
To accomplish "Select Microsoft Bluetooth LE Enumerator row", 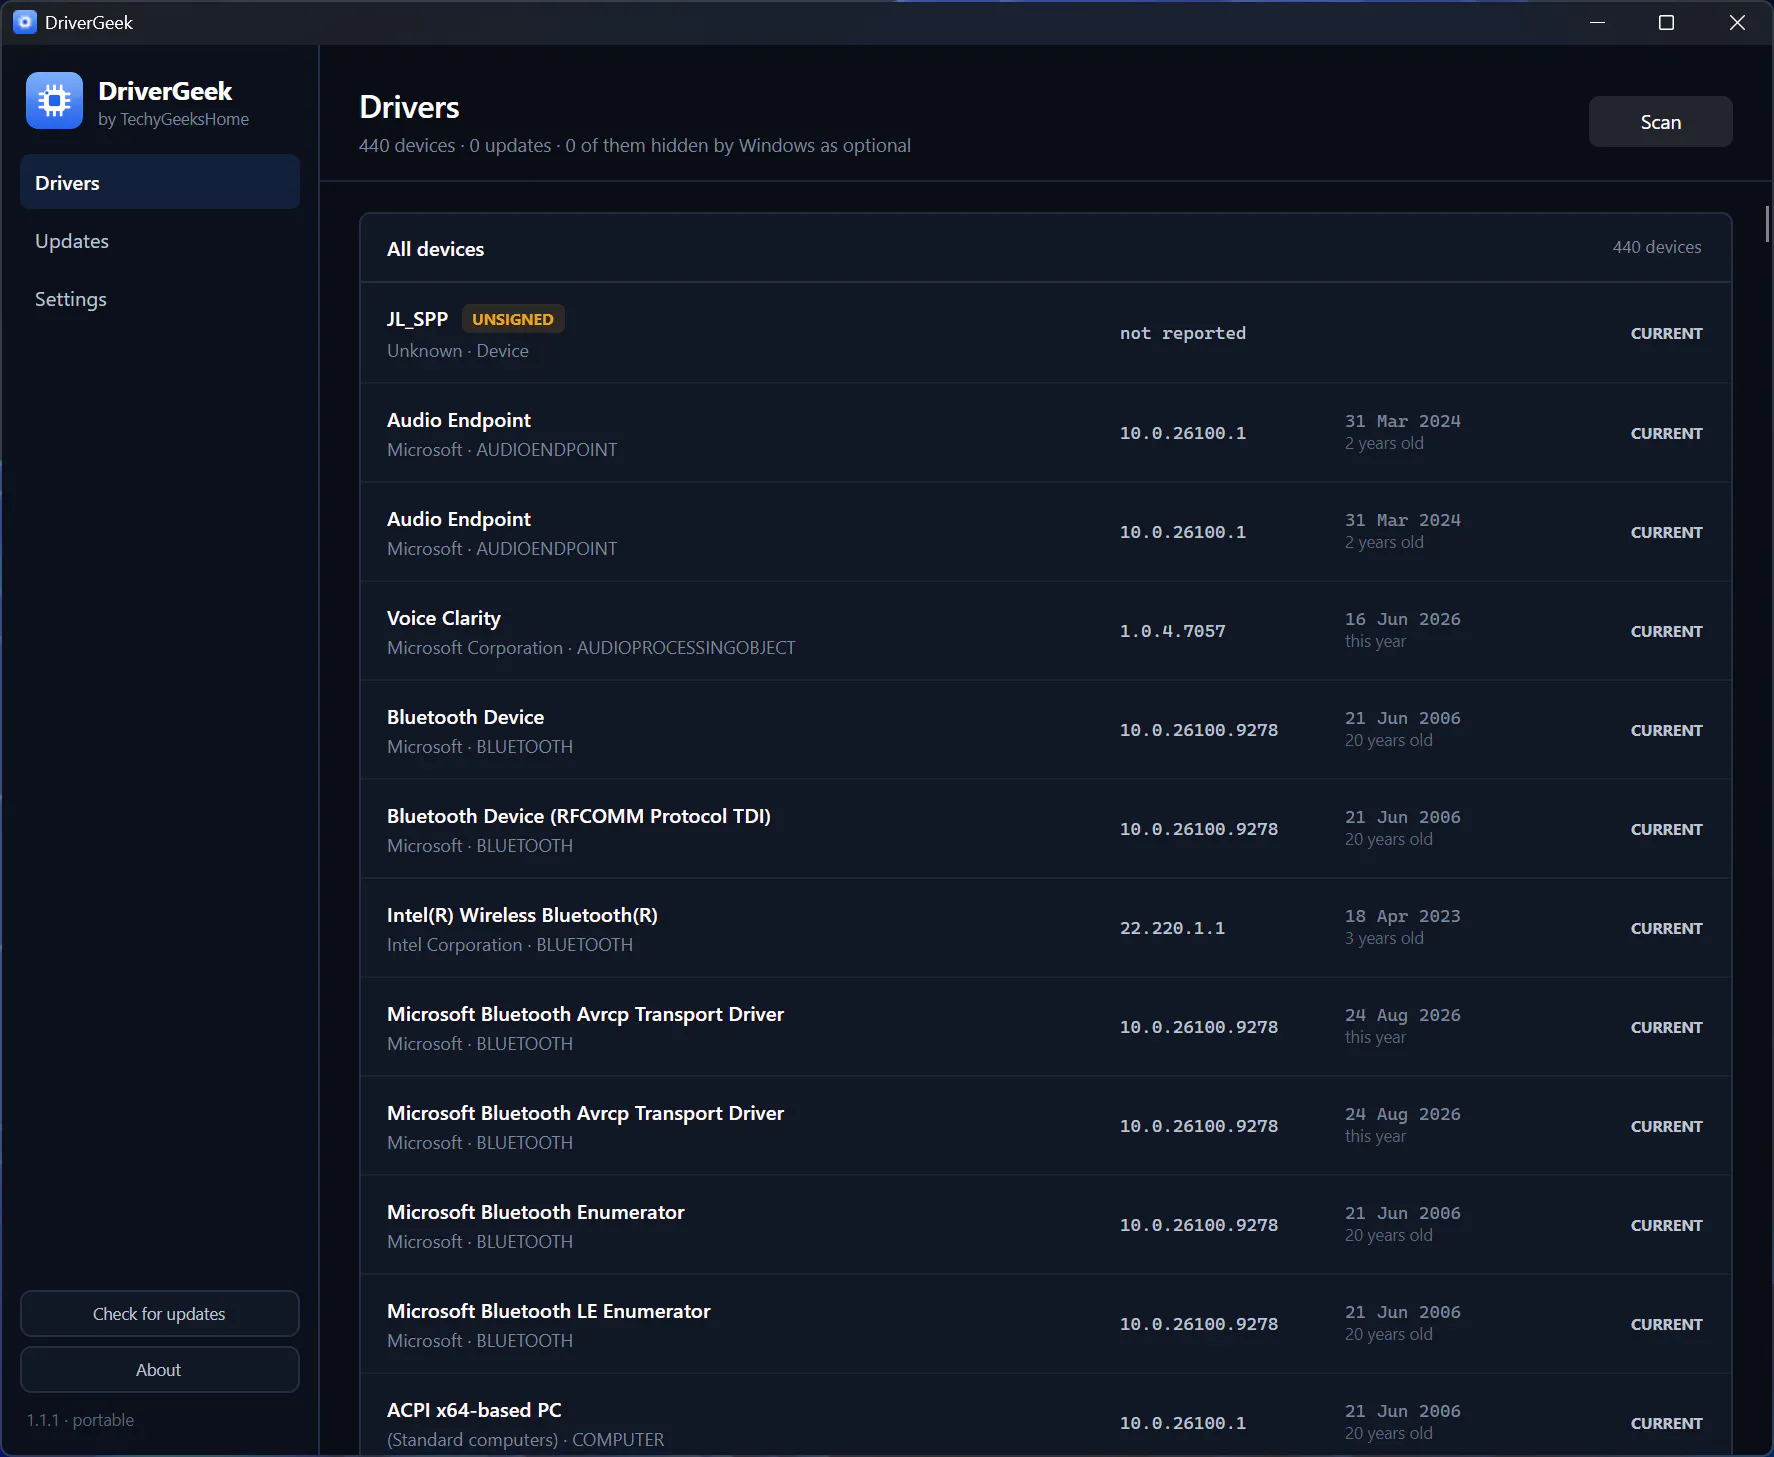I will point(1045,1325).
